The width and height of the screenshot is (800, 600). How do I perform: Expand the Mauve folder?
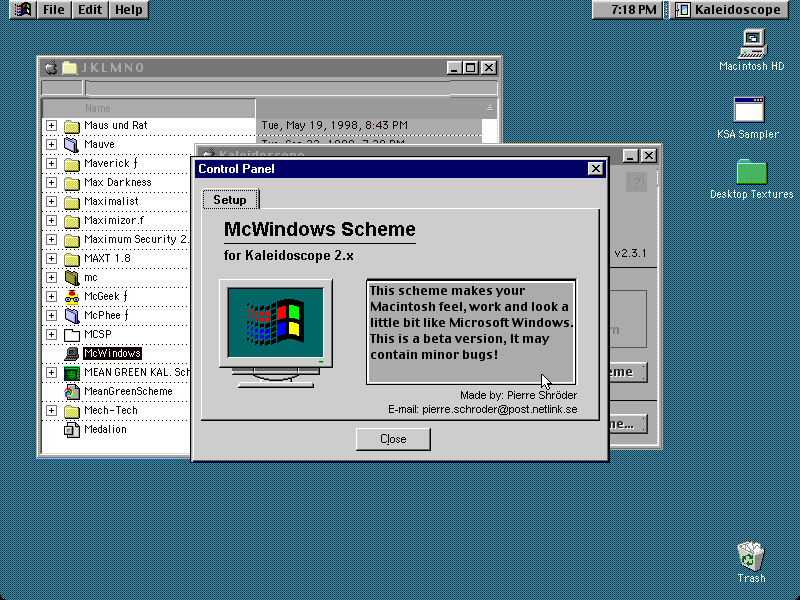(51, 144)
